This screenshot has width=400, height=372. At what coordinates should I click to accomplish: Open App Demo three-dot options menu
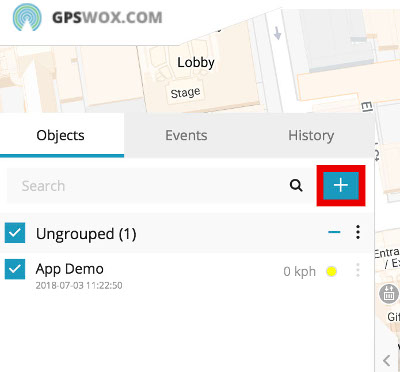point(358,270)
